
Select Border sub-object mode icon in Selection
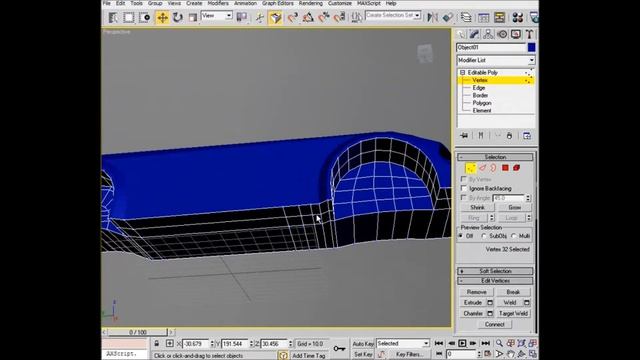493,168
